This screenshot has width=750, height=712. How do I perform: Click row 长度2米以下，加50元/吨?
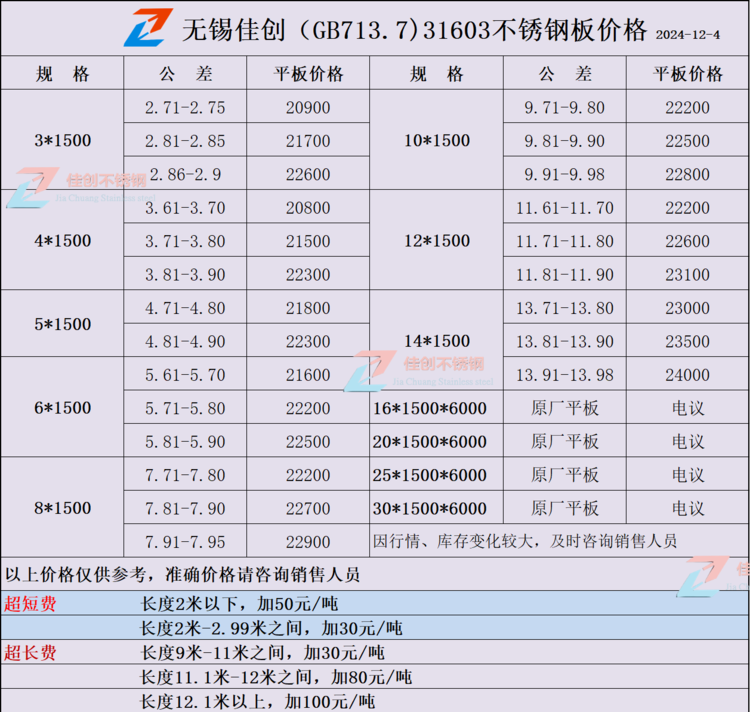coord(375,603)
